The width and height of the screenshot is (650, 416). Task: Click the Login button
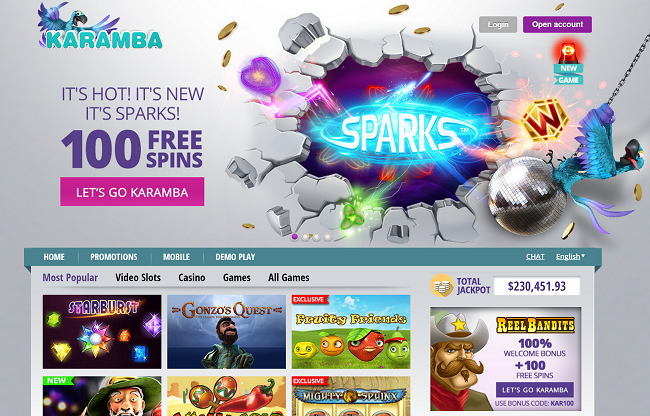coord(498,24)
